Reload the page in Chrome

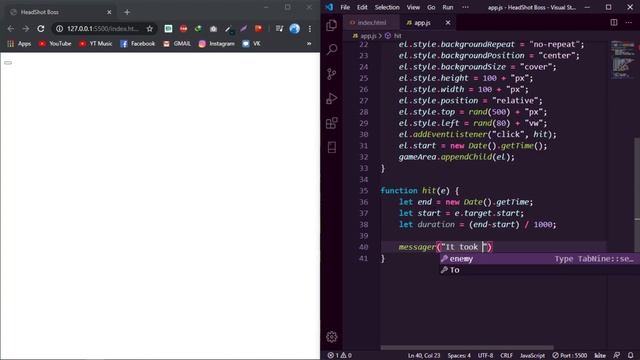41,29
